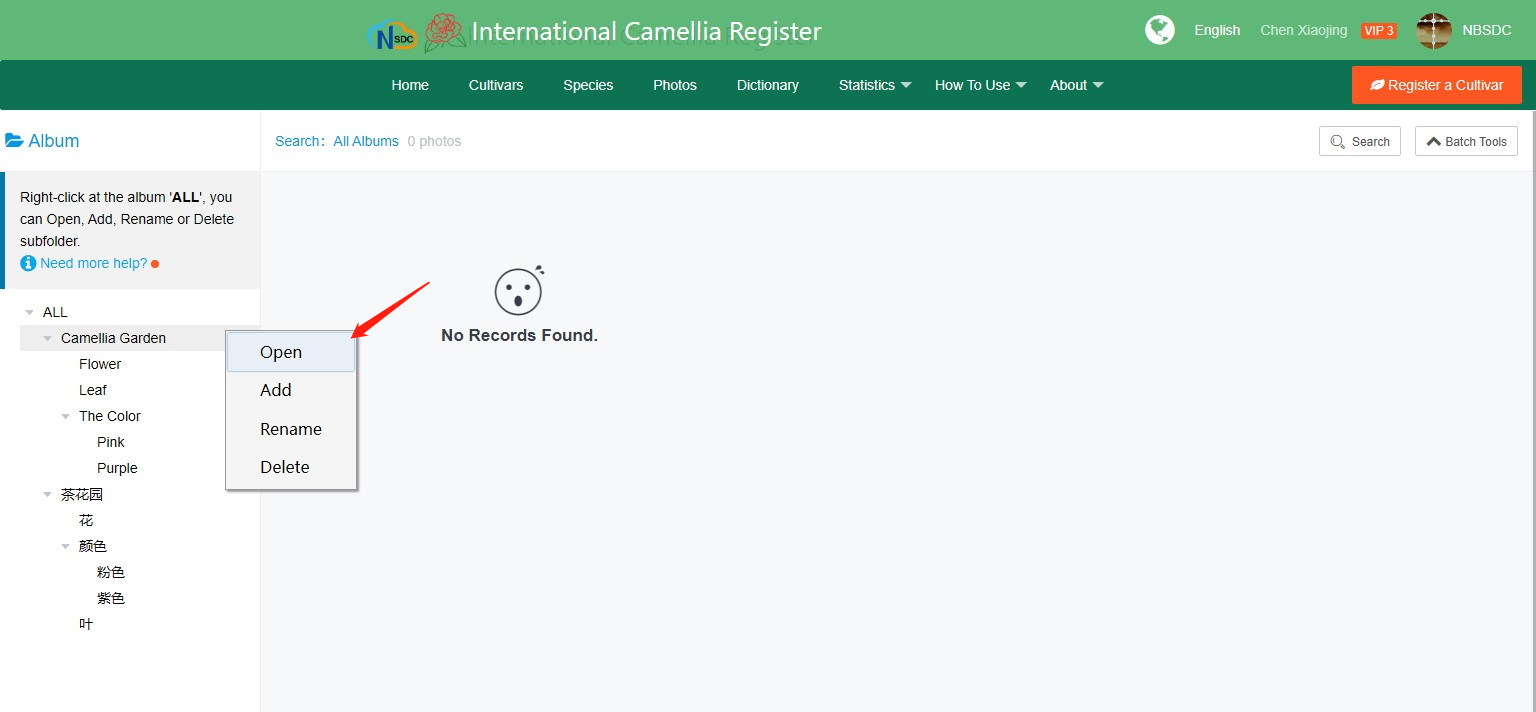This screenshot has height=712, width=1536.
Task: Select the 叶 album
Action: (86, 624)
